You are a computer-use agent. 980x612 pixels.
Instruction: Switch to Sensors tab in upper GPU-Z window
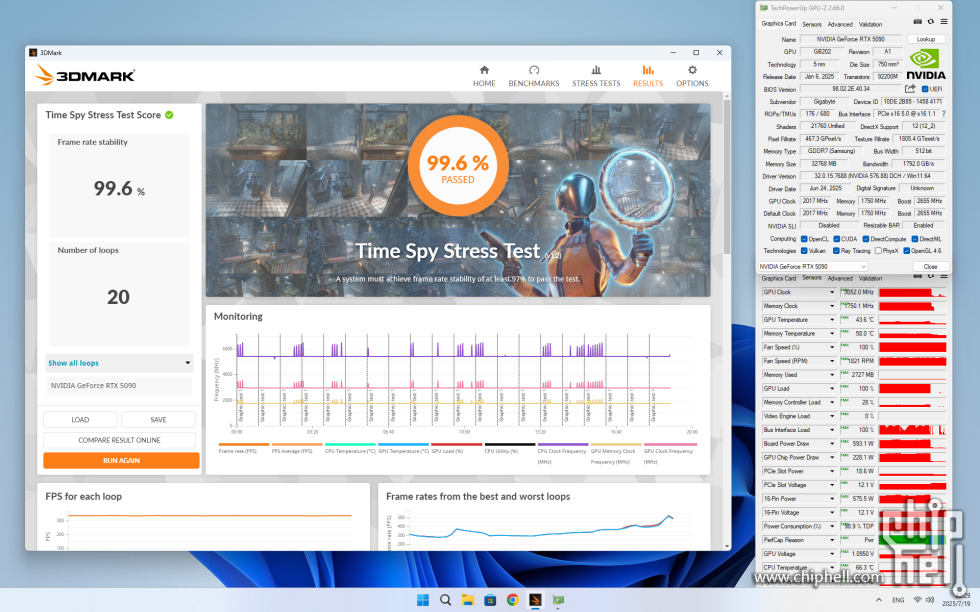click(812, 24)
